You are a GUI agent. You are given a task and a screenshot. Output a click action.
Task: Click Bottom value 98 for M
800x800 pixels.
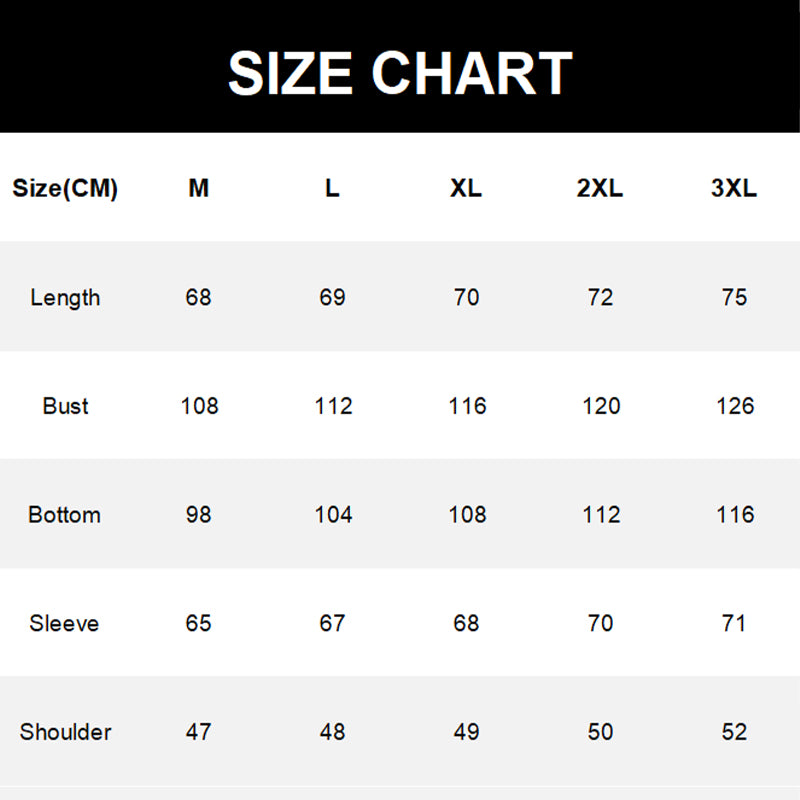coord(198,515)
